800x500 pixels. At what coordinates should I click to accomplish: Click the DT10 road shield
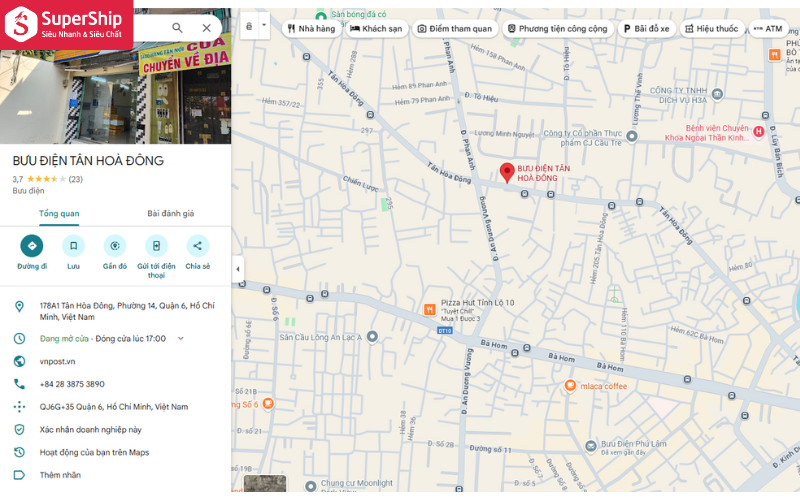point(444,331)
